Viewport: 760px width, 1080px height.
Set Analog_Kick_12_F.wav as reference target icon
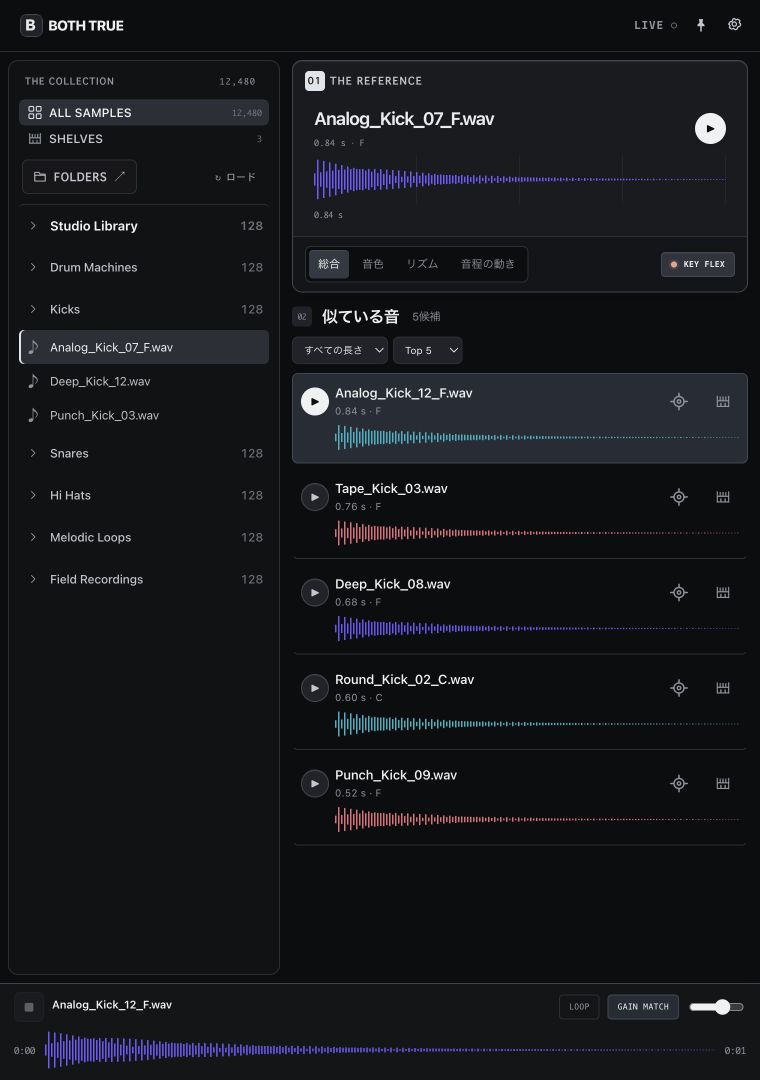(679, 402)
